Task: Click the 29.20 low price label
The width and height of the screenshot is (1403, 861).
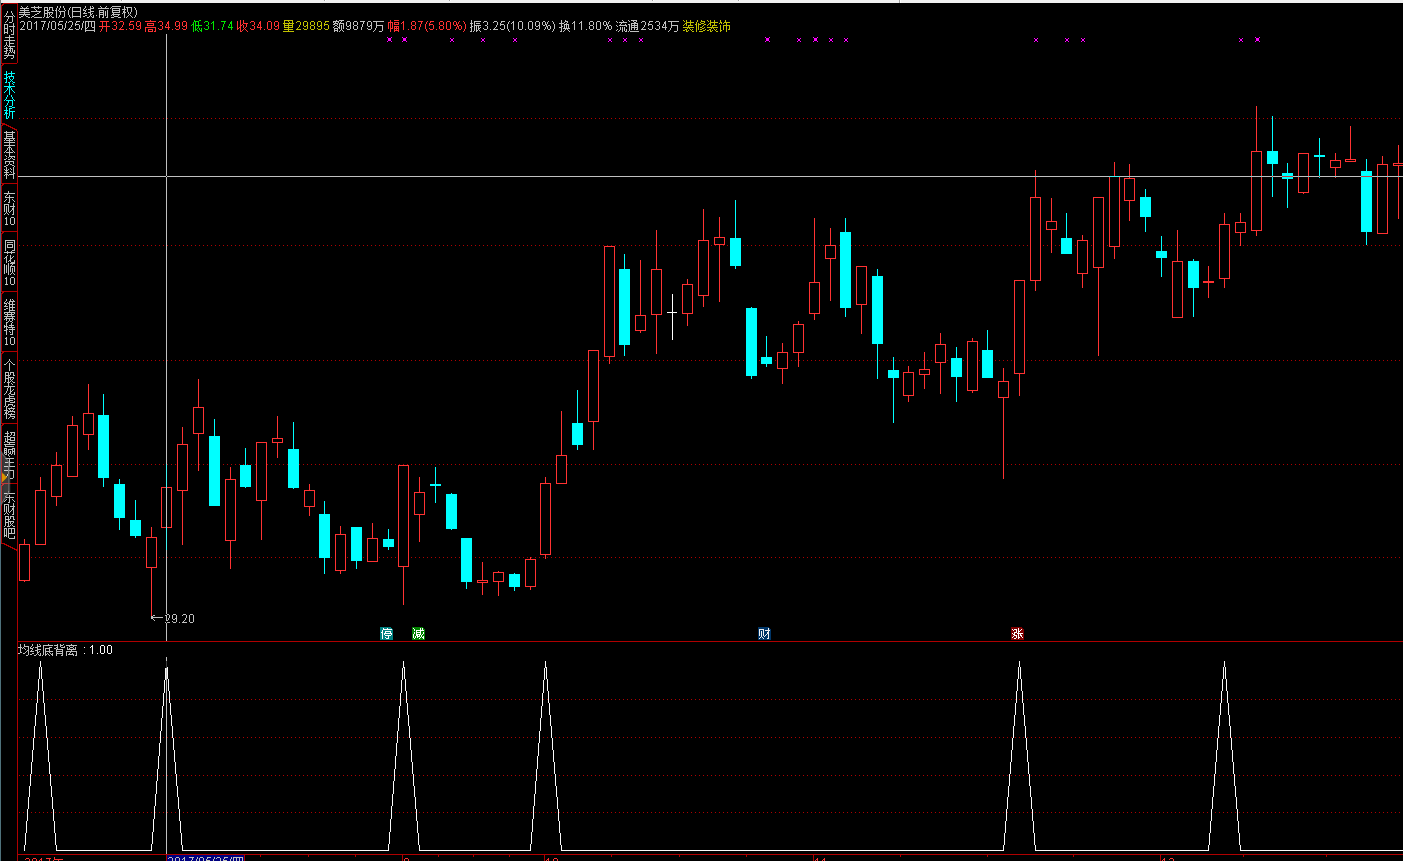Action: (179, 619)
